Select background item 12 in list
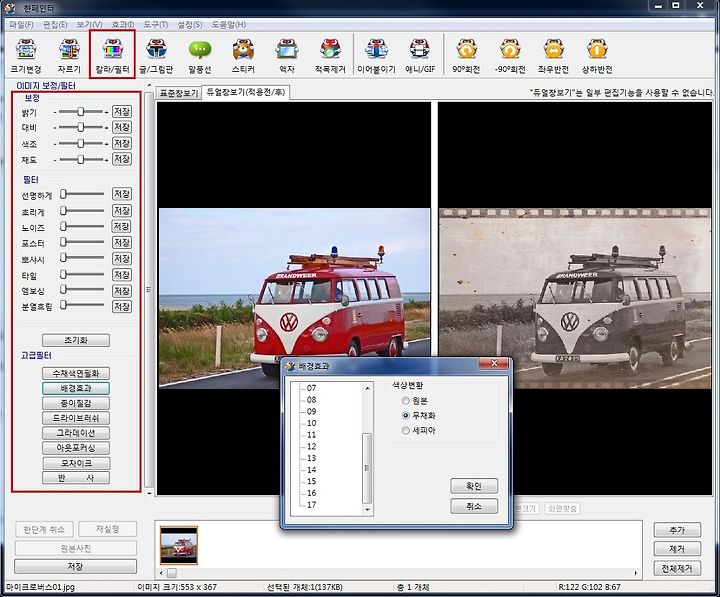Image resolution: width=720 pixels, height=597 pixels. pos(311,446)
